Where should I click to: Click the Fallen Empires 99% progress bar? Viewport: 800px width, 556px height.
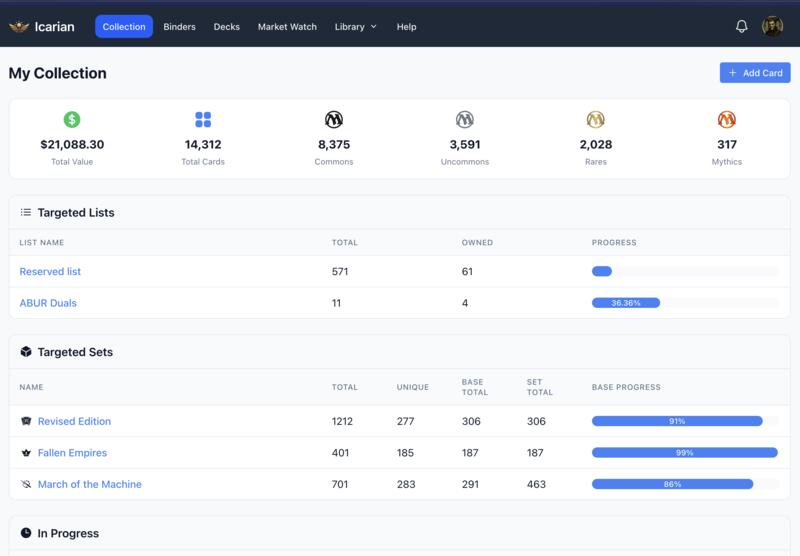(x=684, y=452)
